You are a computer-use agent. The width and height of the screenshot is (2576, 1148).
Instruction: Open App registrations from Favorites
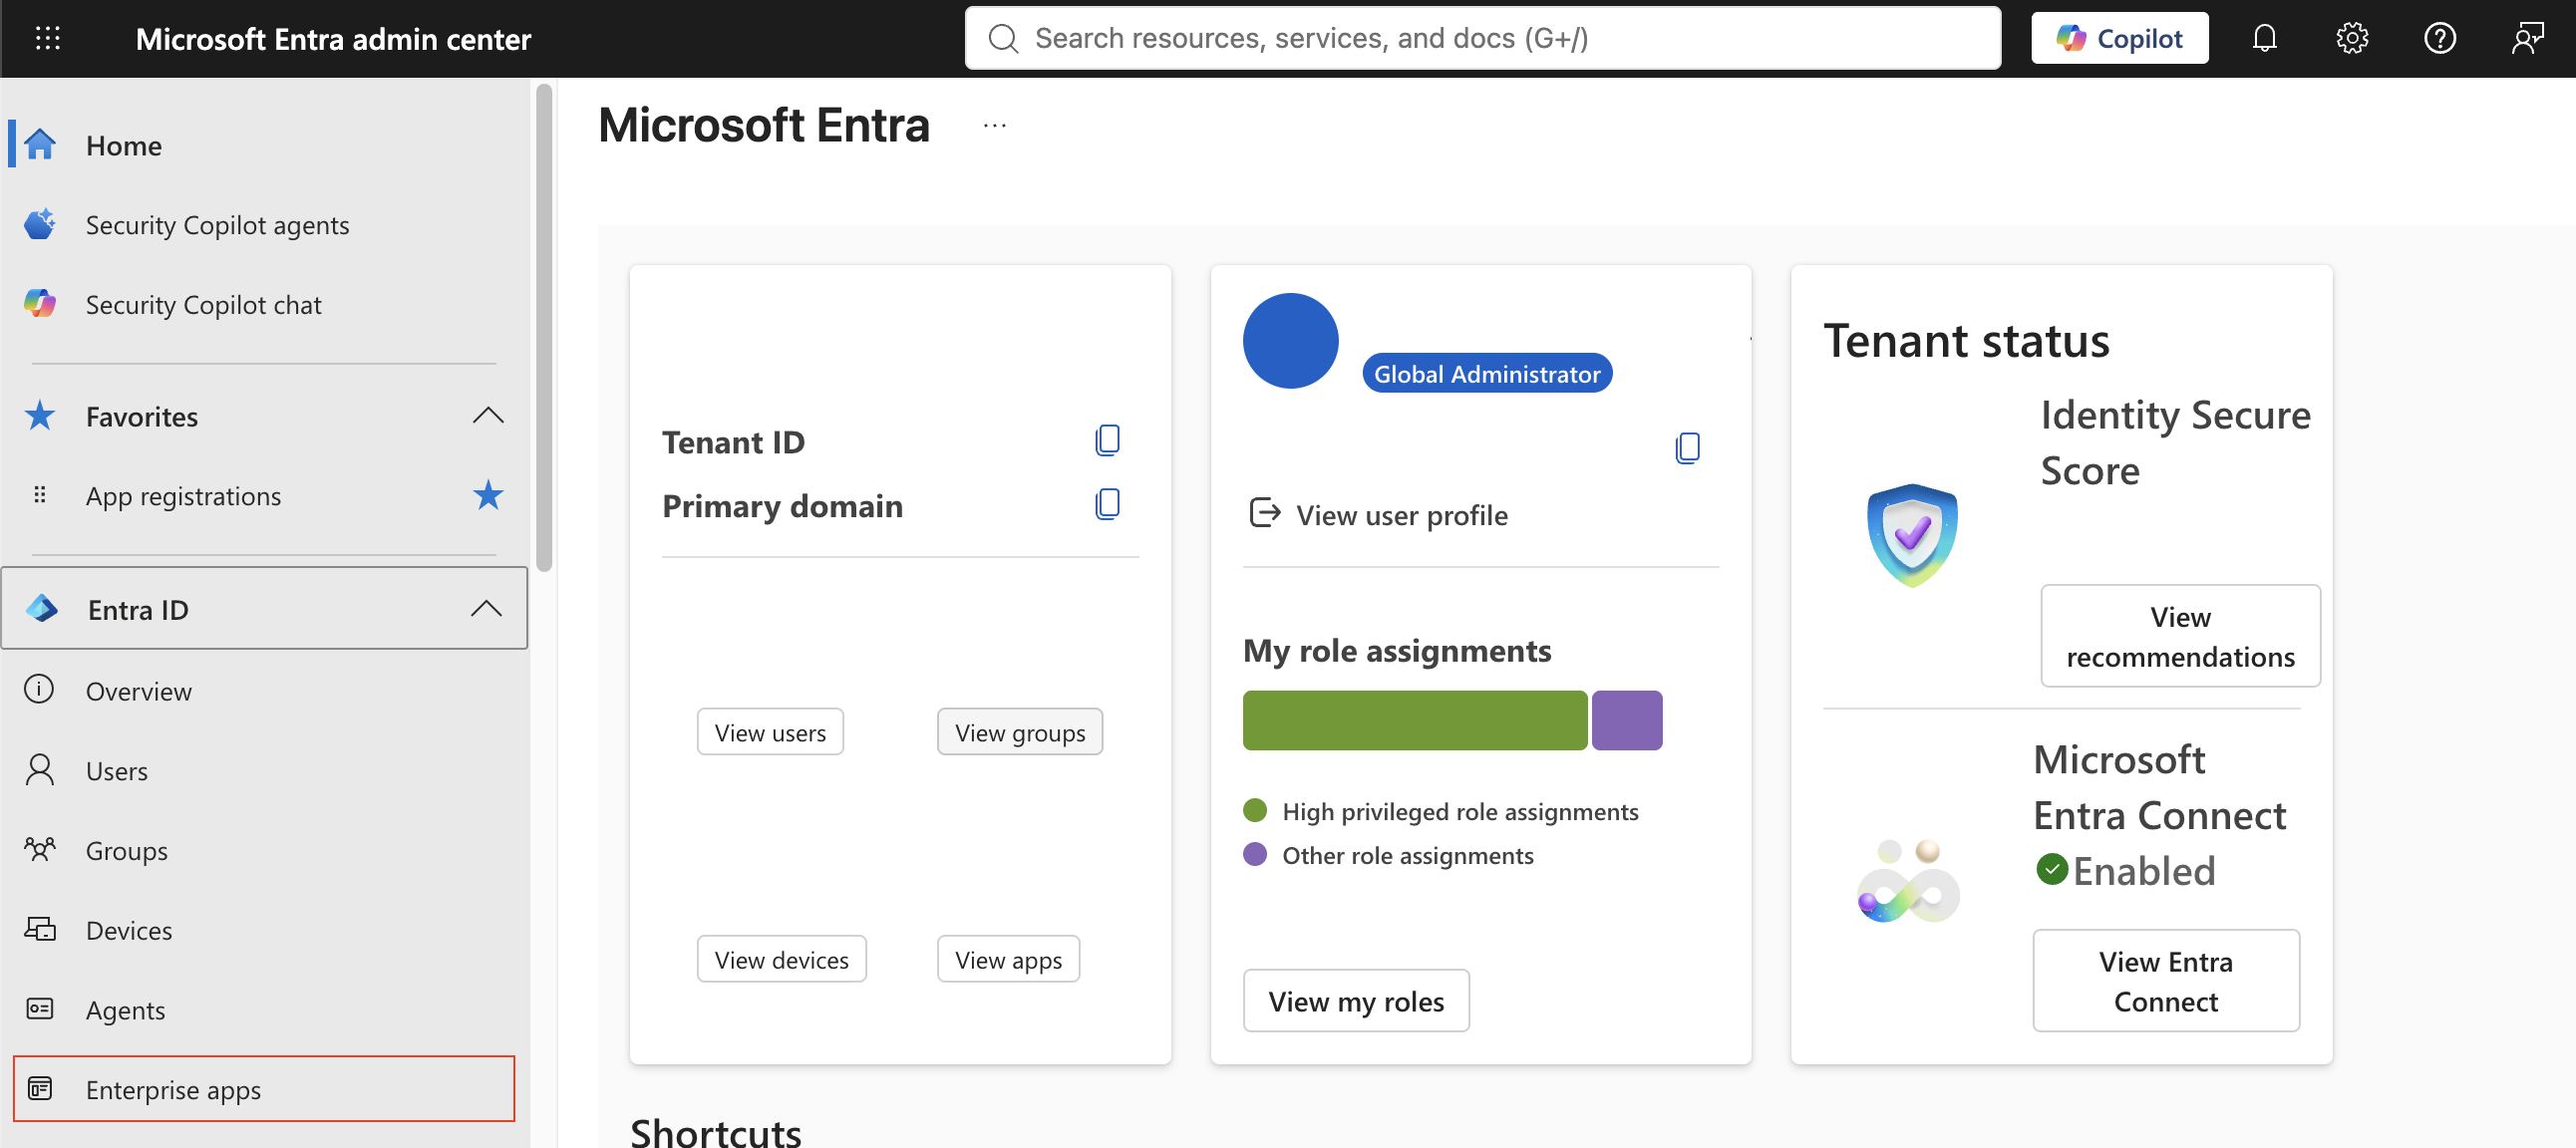(183, 496)
